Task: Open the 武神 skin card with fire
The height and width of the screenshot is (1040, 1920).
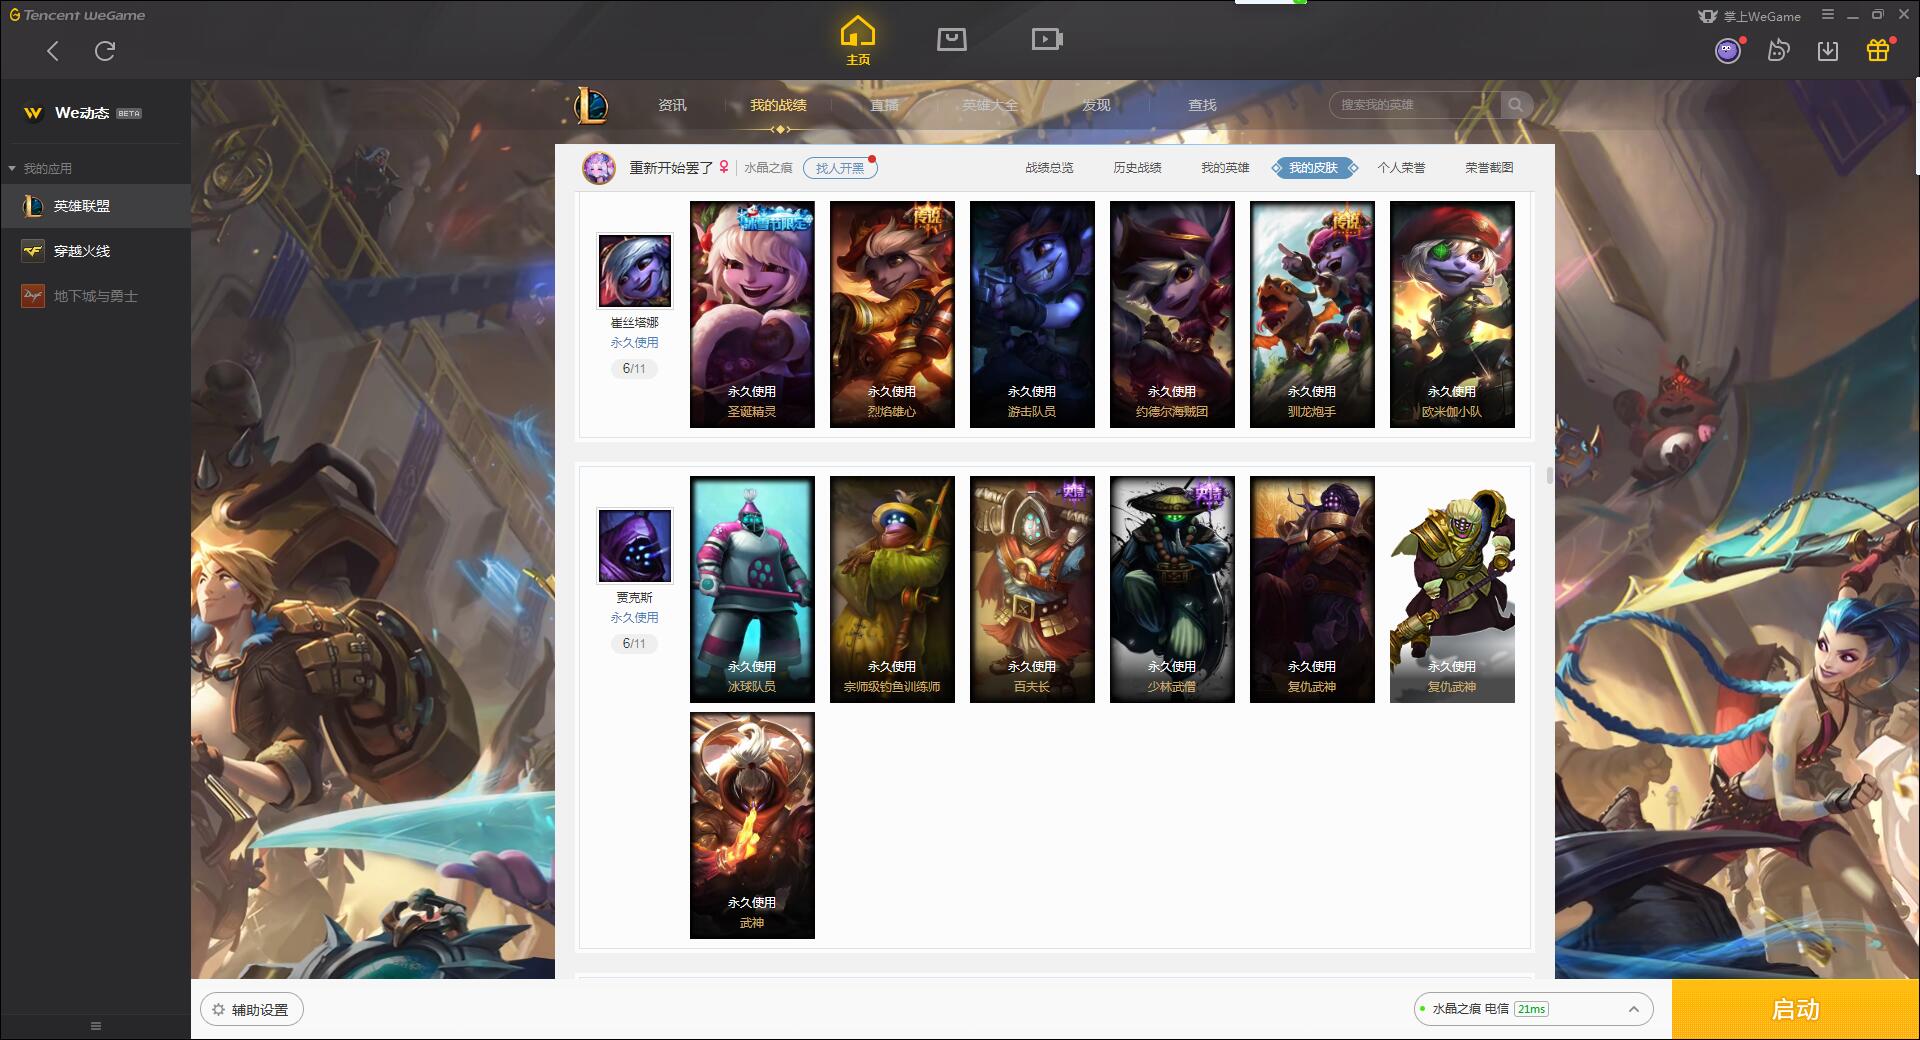Action: [x=752, y=825]
